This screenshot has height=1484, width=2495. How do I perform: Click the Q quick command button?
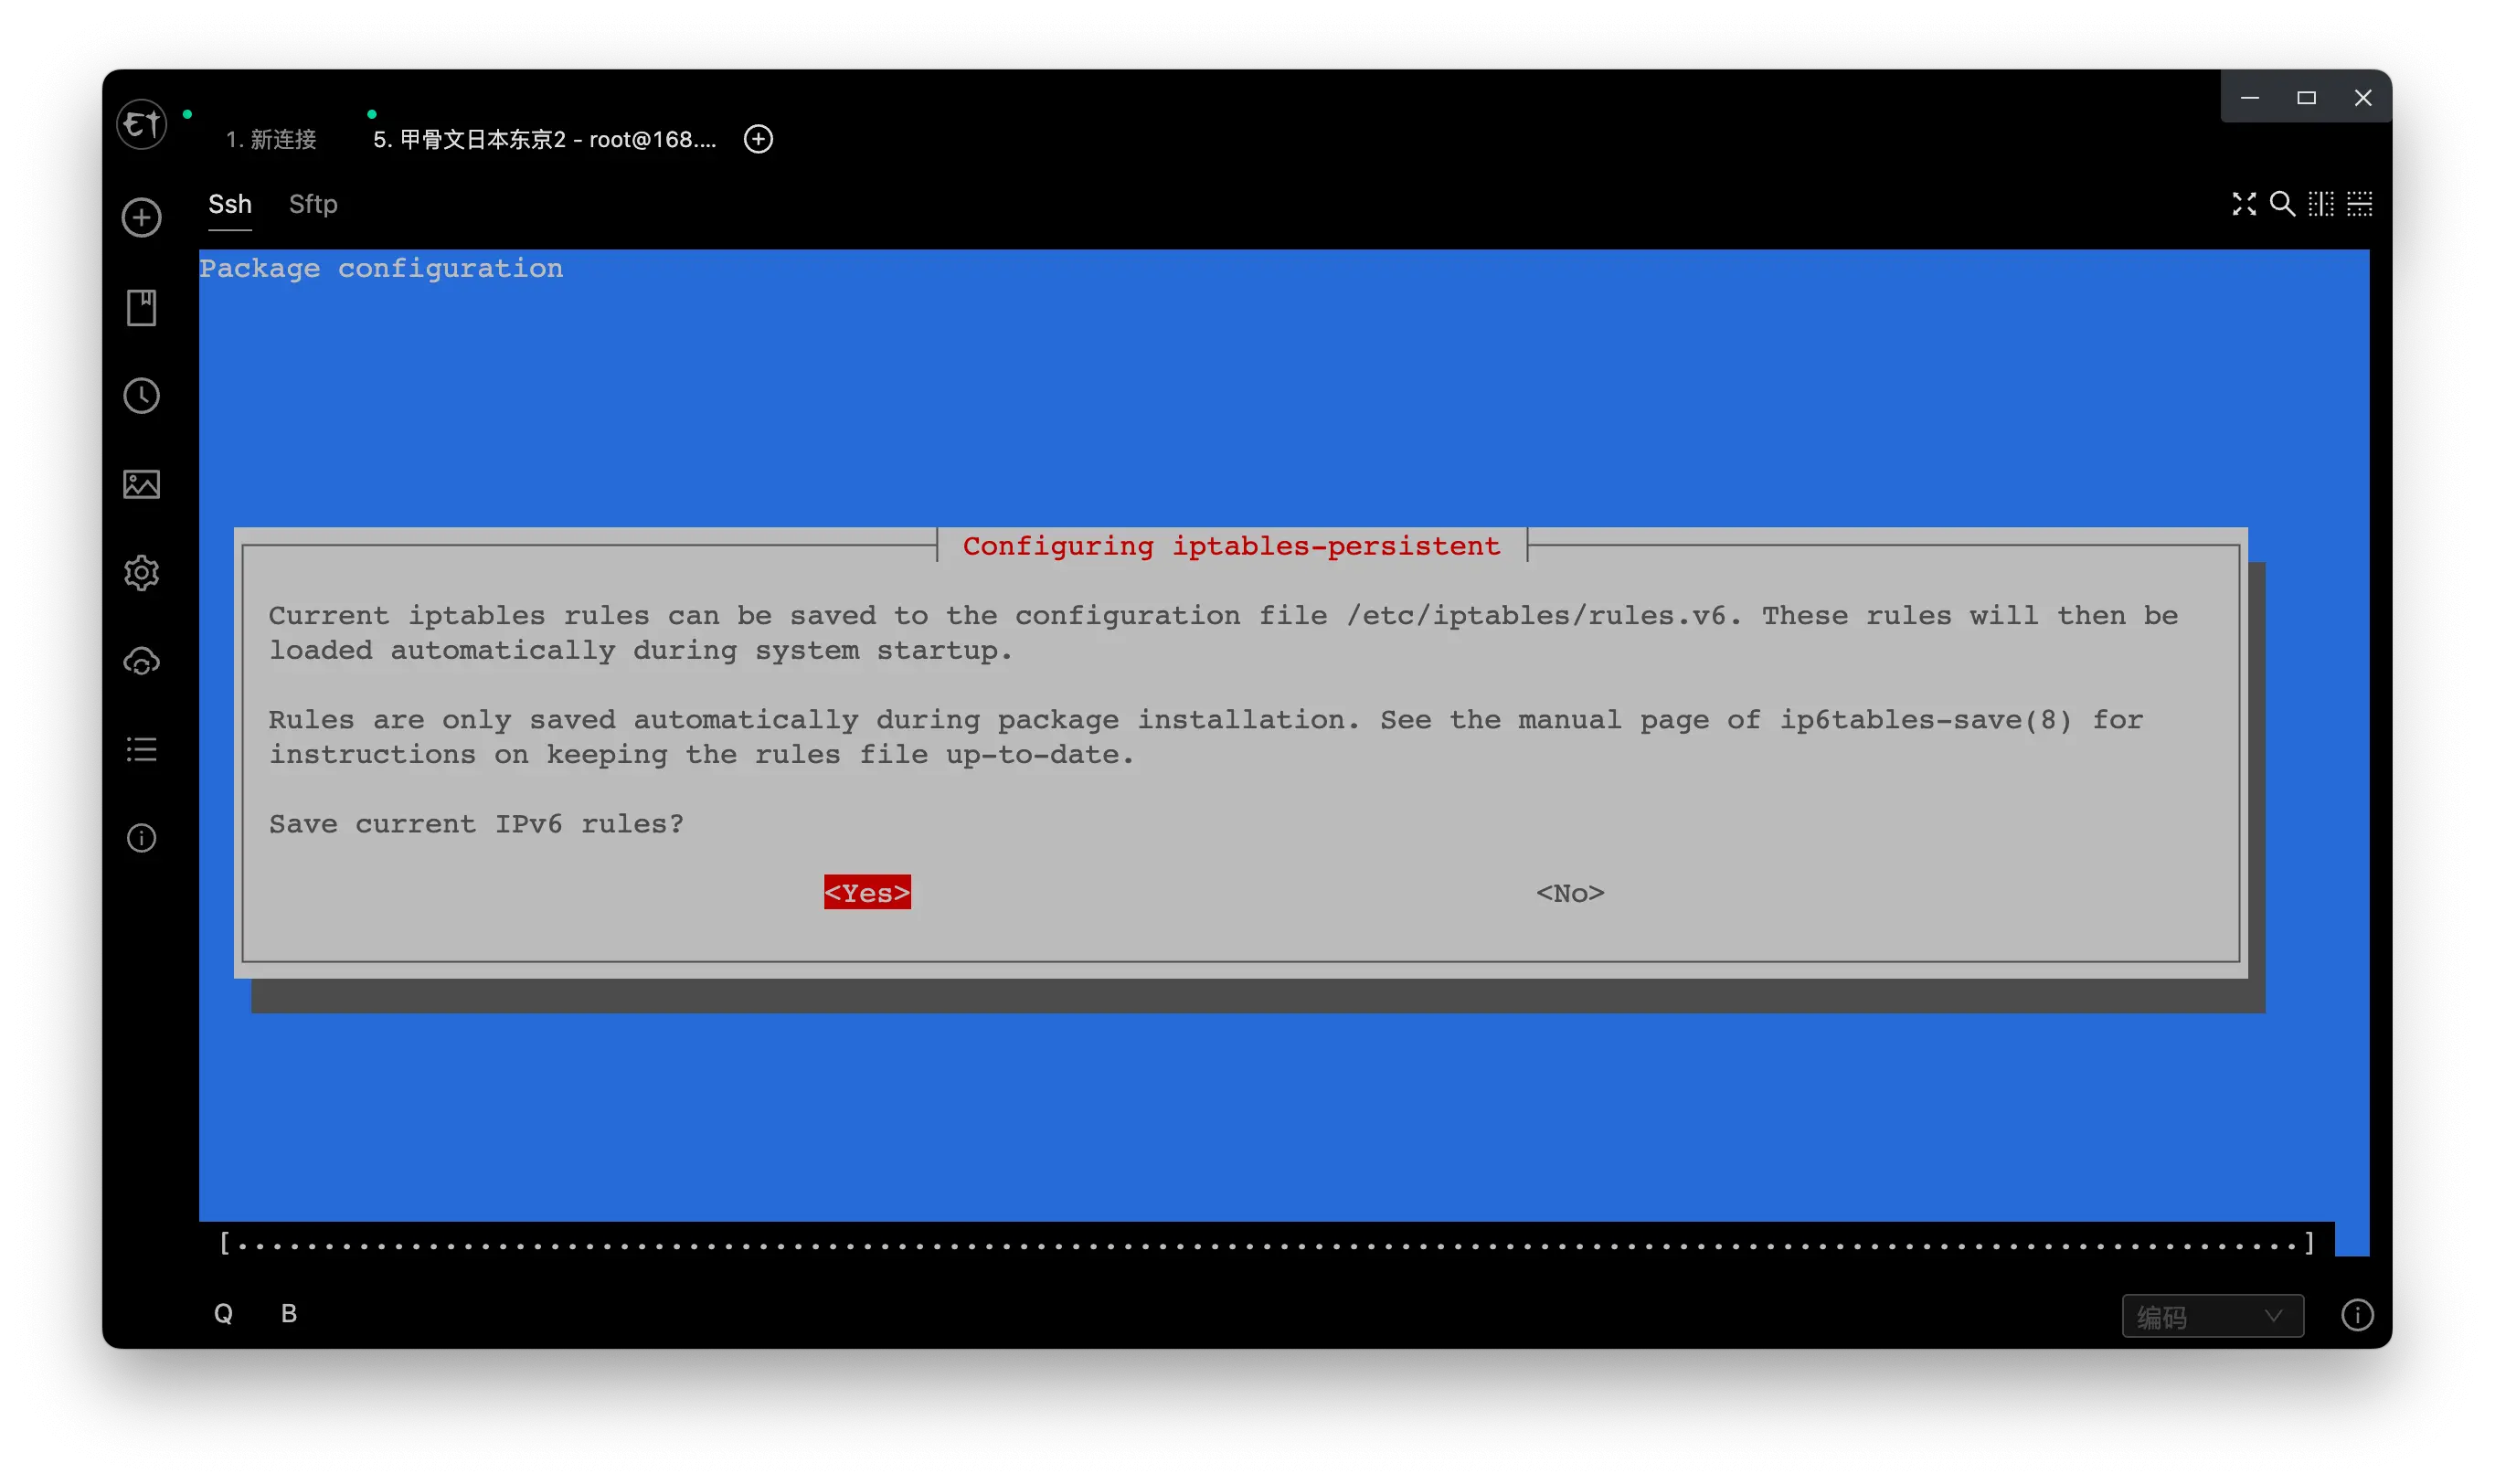pos(223,1313)
